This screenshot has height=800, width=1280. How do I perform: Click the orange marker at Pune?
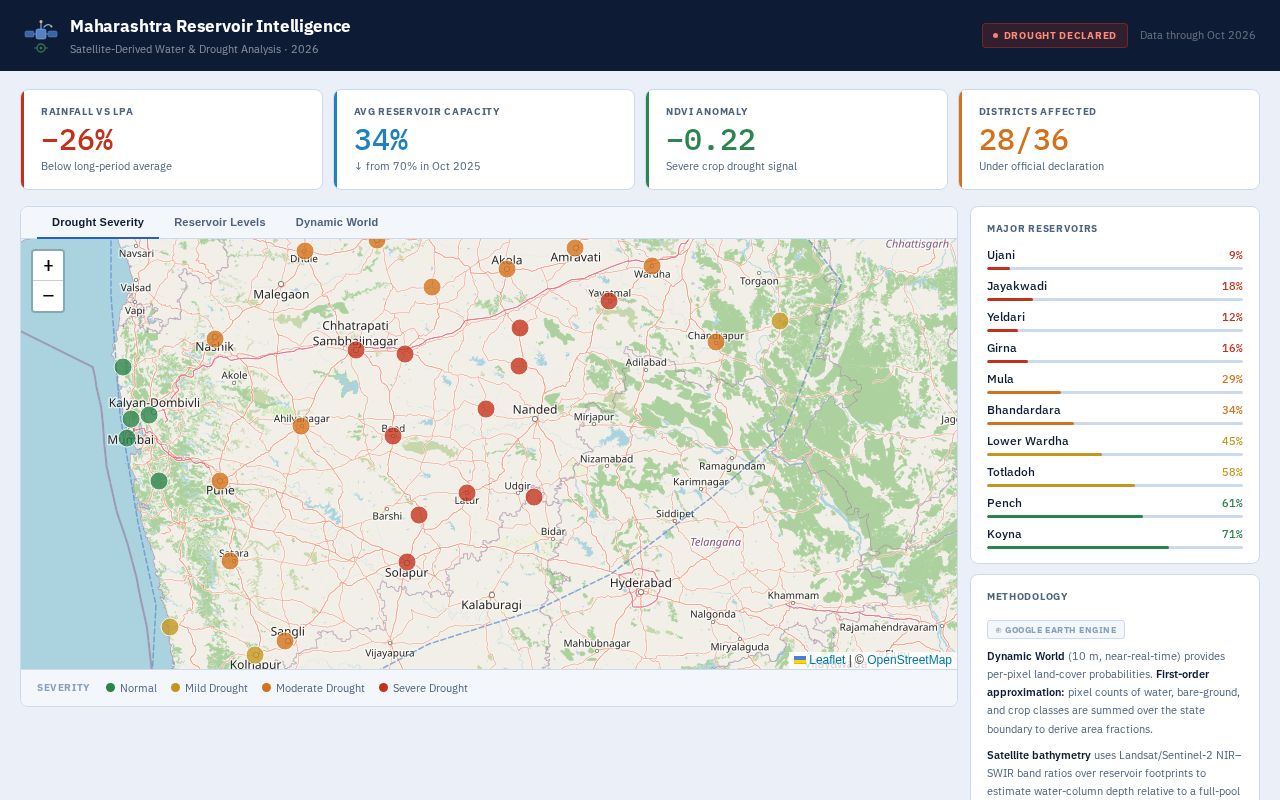pyautogui.click(x=220, y=481)
